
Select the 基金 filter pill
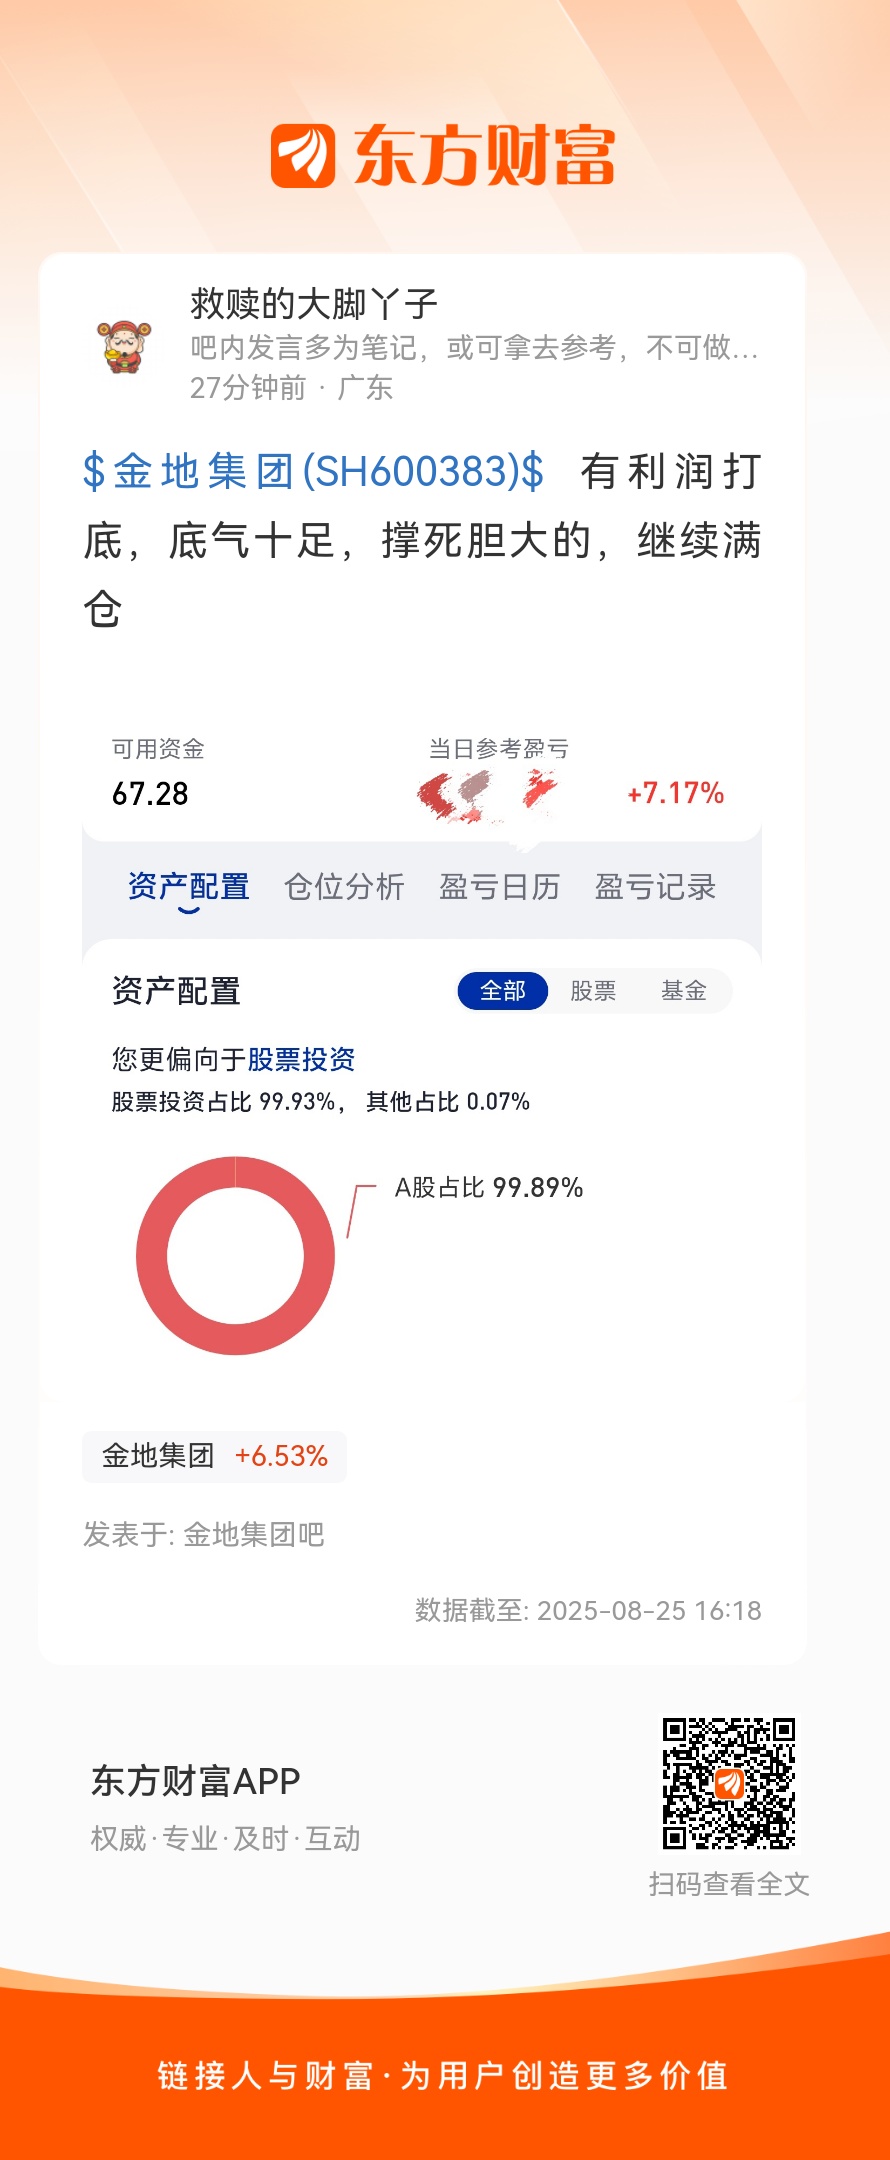point(684,991)
